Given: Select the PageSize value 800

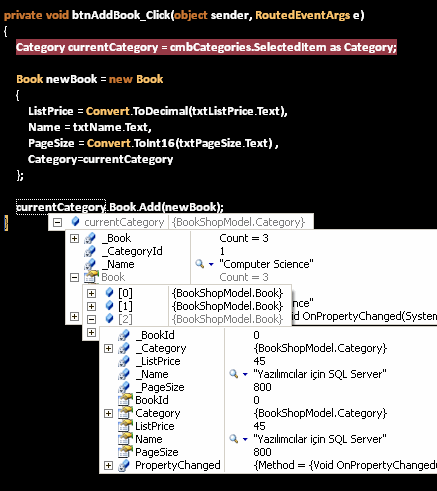Looking at the screenshot, I should [x=262, y=452].
